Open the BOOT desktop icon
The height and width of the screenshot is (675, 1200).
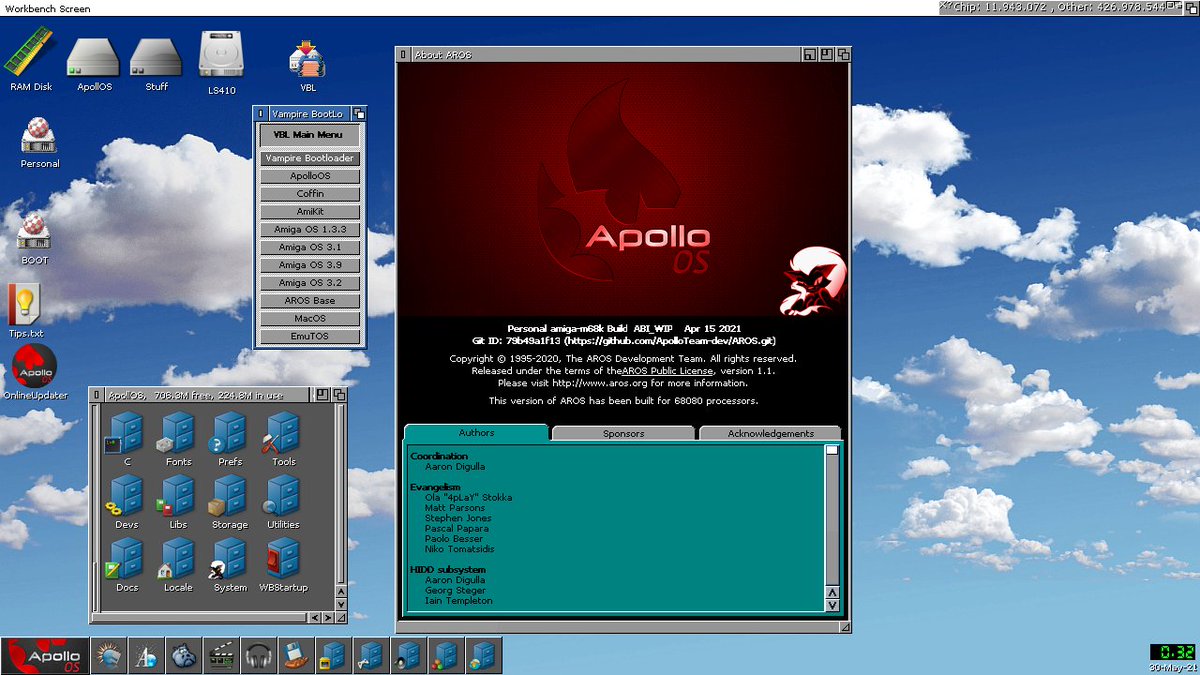point(34,239)
